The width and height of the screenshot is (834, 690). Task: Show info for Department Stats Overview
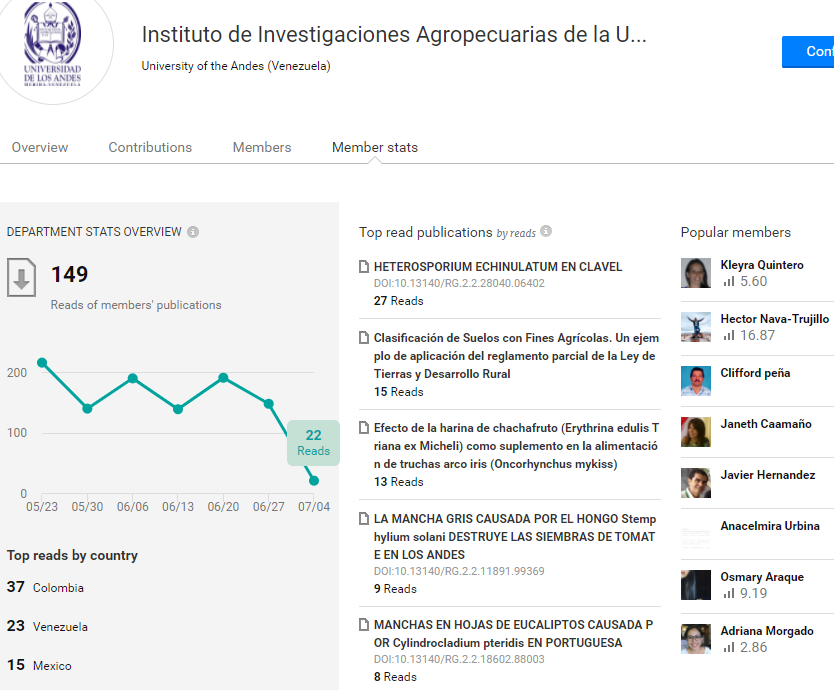(193, 232)
